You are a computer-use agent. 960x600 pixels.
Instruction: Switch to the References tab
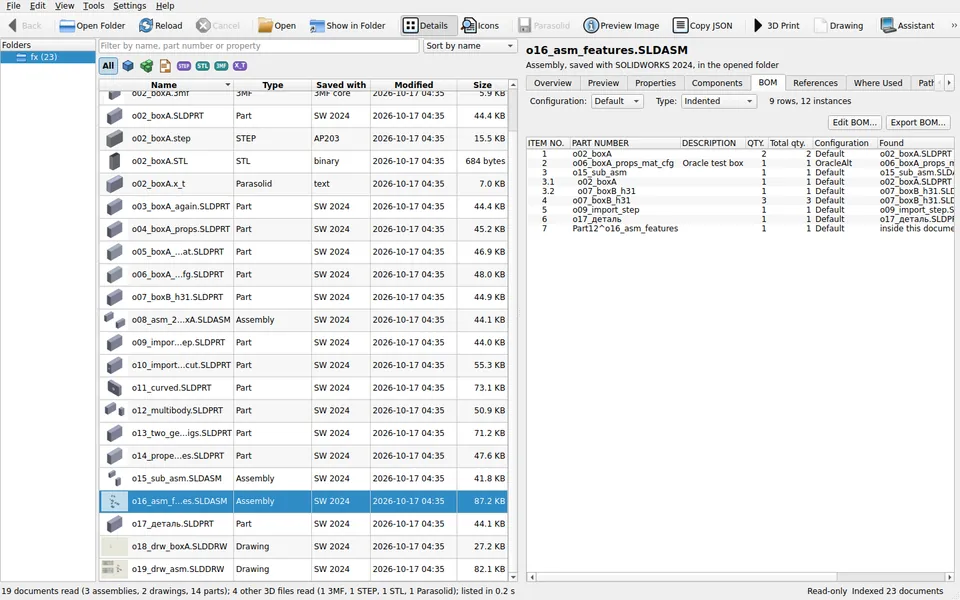(x=815, y=83)
